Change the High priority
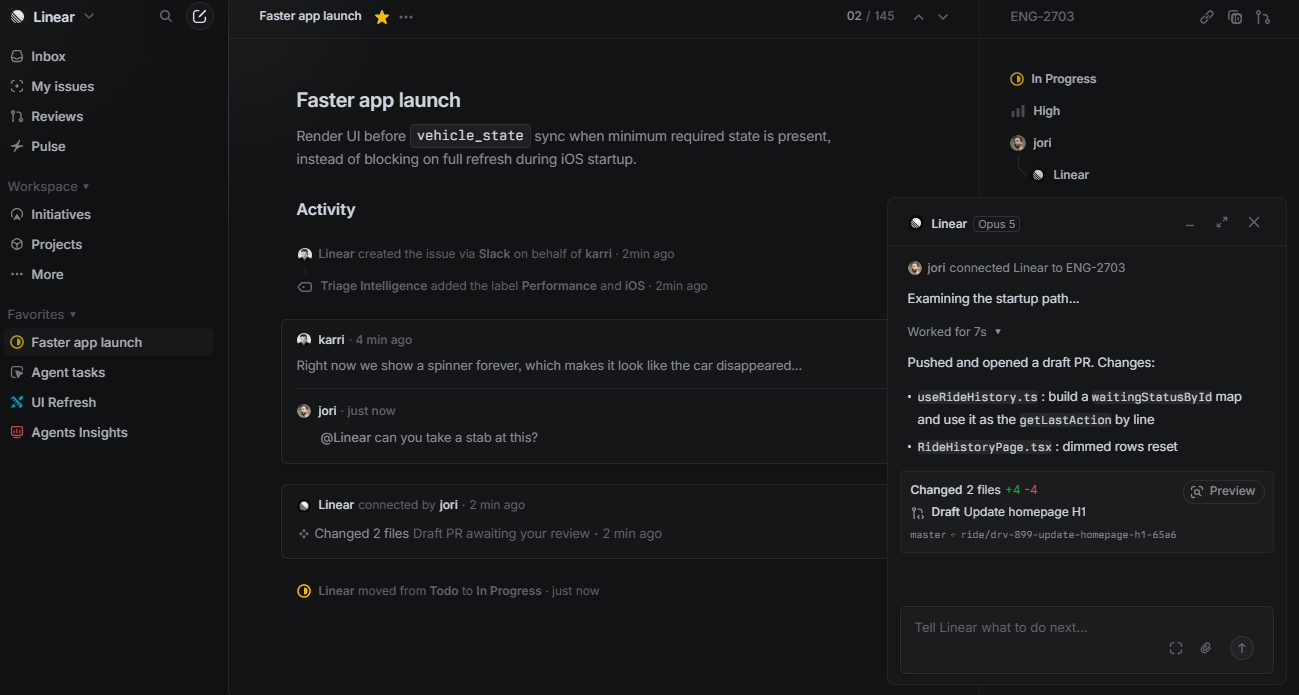Viewport: 1299px width, 695px height. pyautogui.click(x=1036, y=111)
